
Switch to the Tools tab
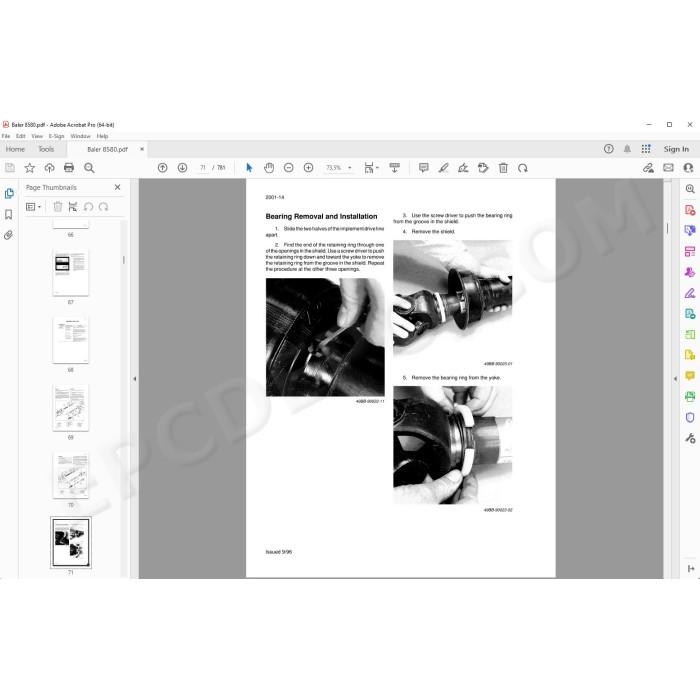pyautogui.click(x=46, y=149)
